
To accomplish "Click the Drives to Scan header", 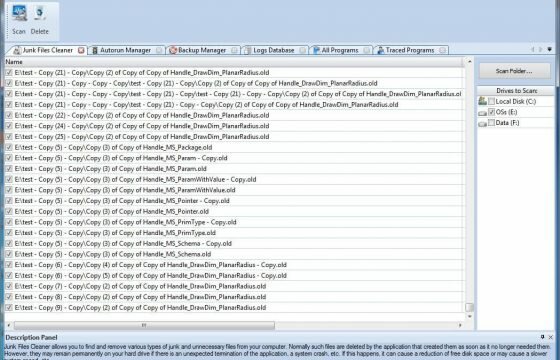I will click(x=516, y=91).
